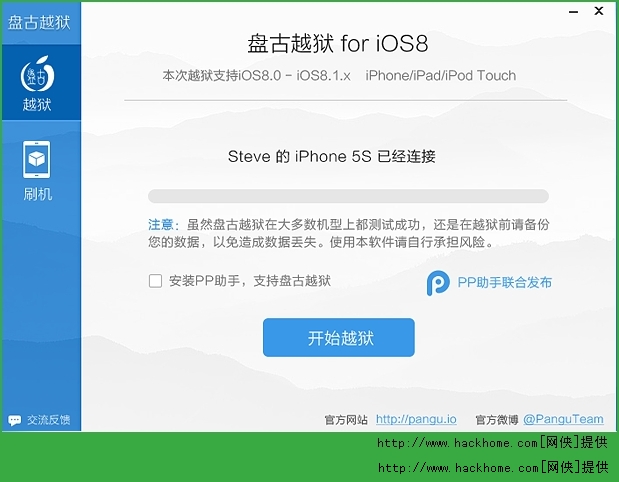619x482 pixels.
Task: Minimize the Pangu jailbreak window
Action: click(573, 12)
